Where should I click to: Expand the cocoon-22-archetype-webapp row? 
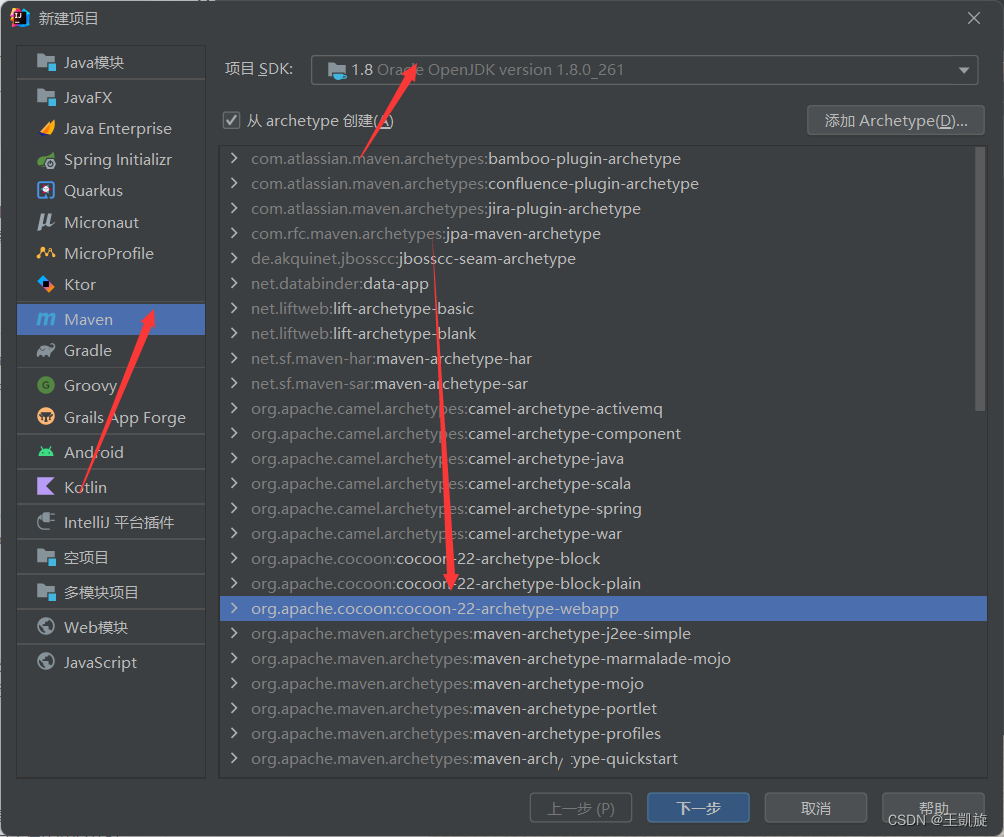[x=234, y=608]
